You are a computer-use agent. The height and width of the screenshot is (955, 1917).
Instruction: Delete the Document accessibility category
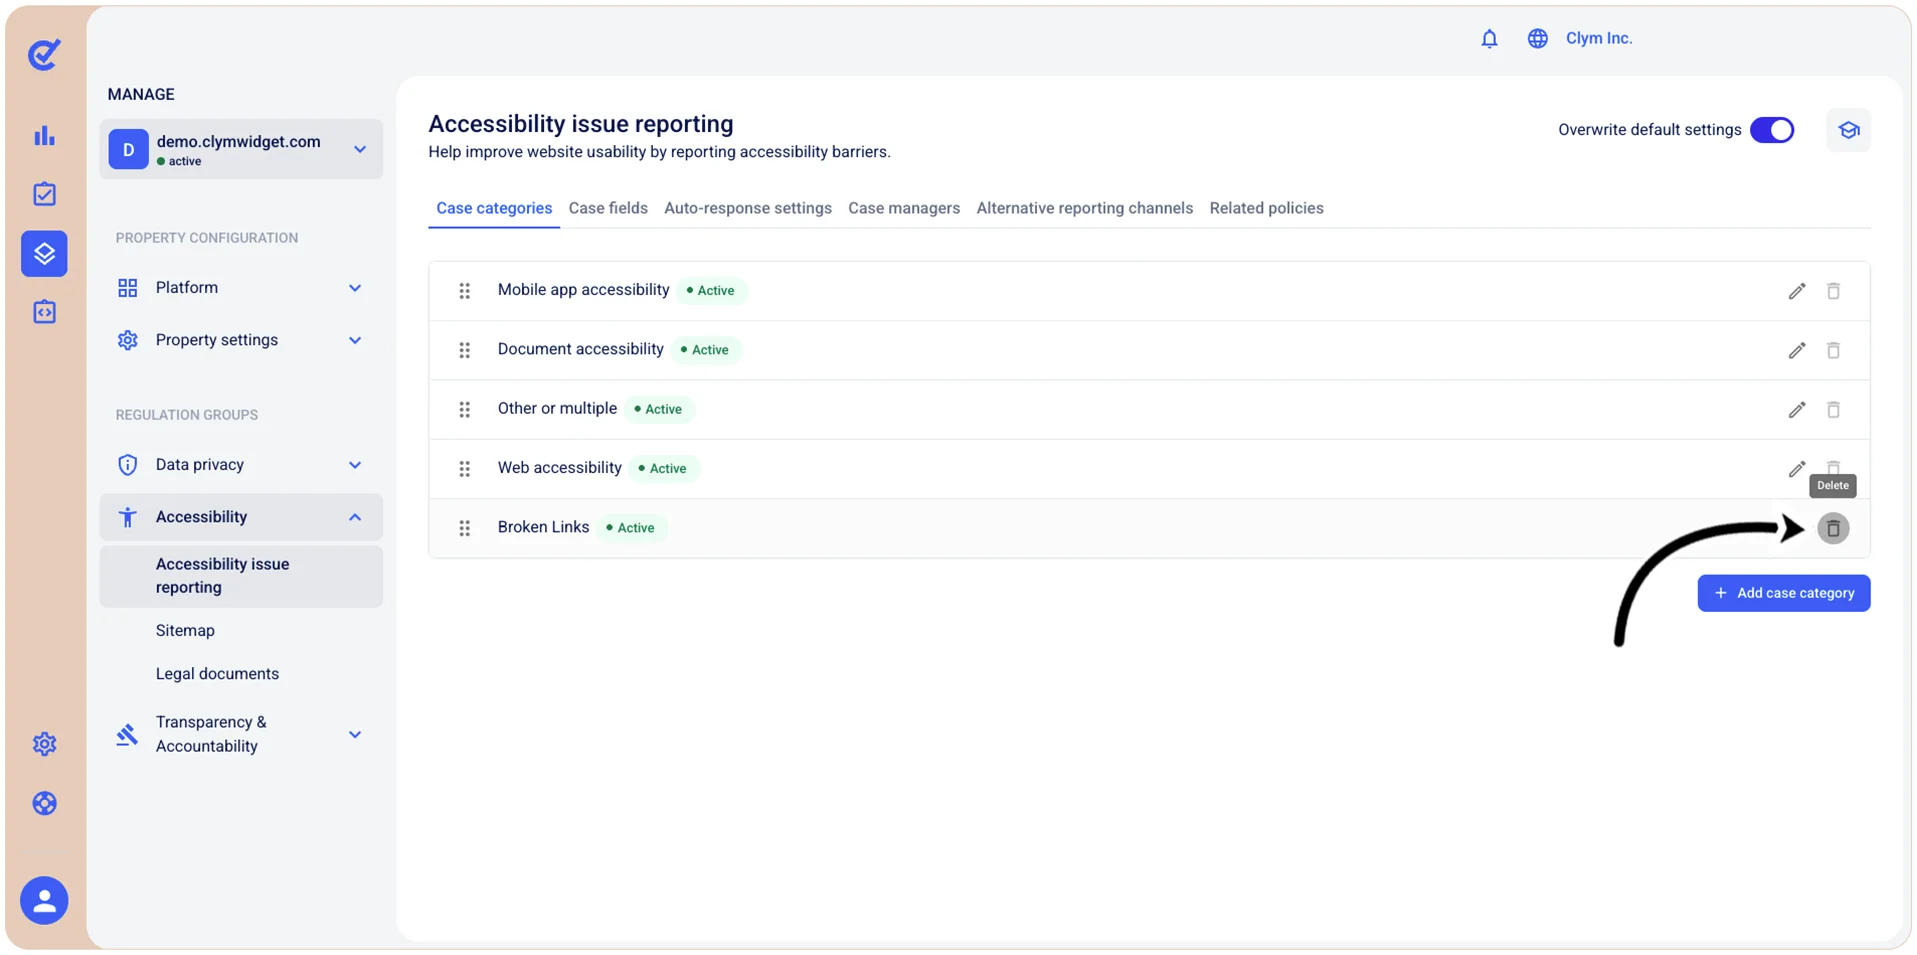(1833, 350)
